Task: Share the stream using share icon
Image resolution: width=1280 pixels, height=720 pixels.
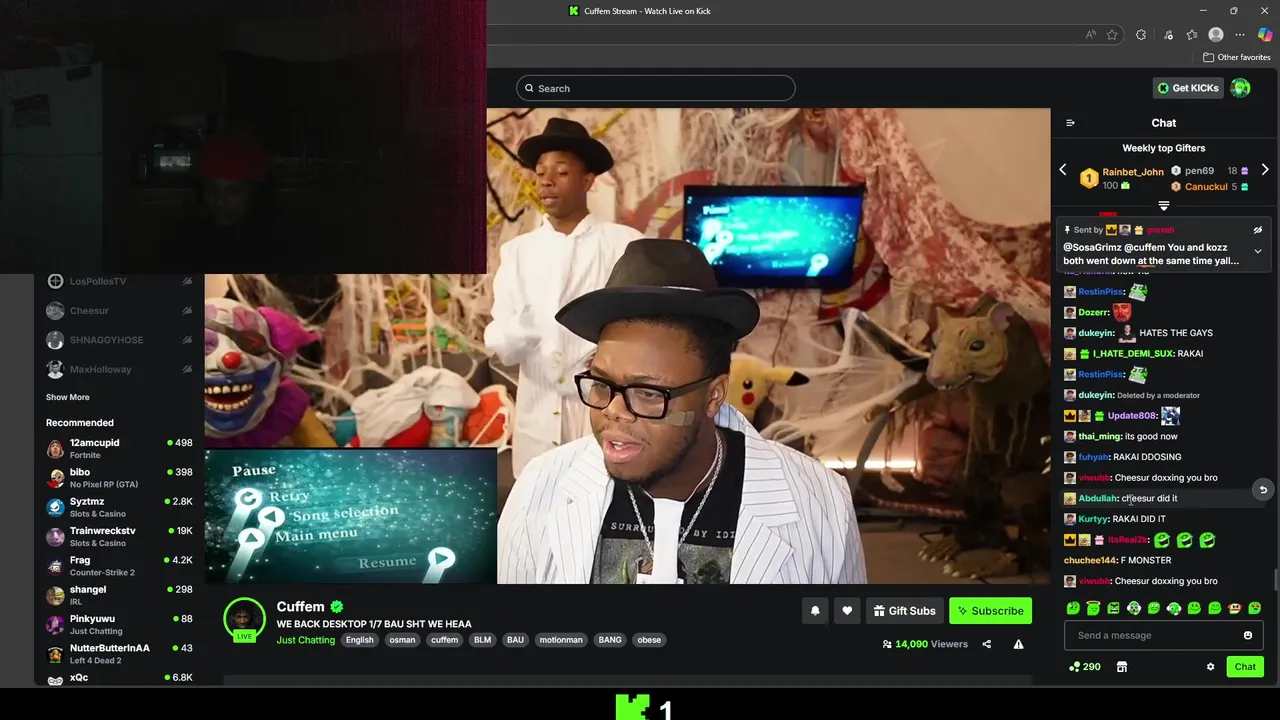Action: 987,644
